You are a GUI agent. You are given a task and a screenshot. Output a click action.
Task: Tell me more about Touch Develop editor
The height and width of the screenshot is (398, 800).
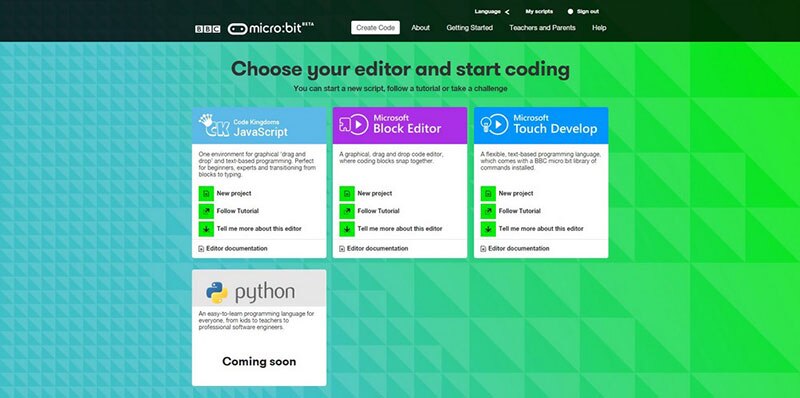(x=541, y=229)
